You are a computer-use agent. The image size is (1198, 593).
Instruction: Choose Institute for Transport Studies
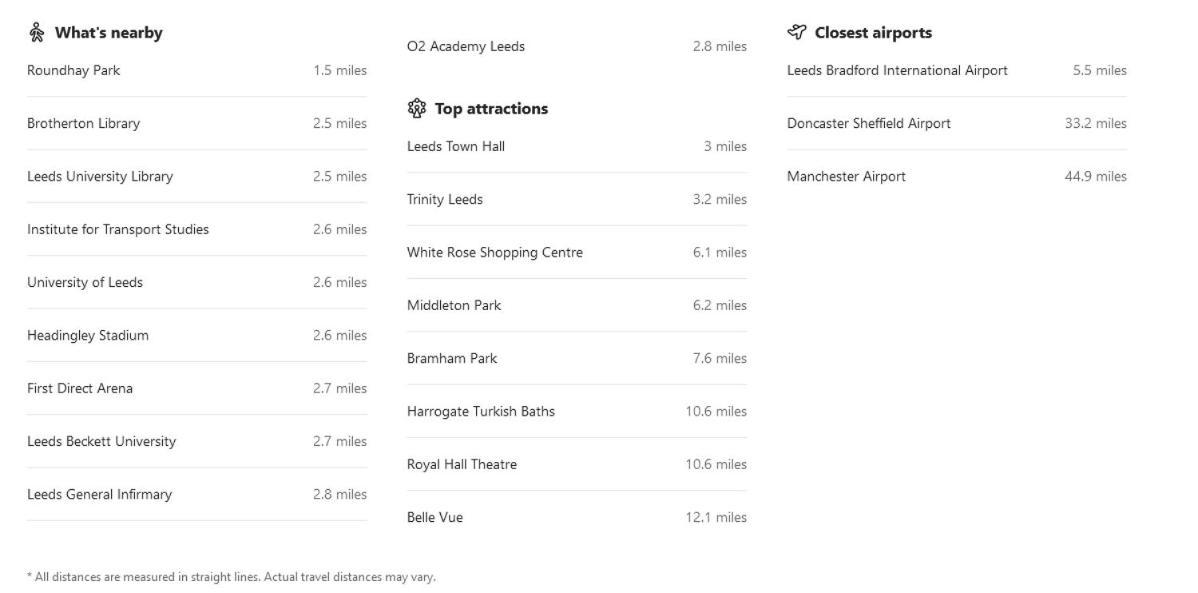(196, 229)
